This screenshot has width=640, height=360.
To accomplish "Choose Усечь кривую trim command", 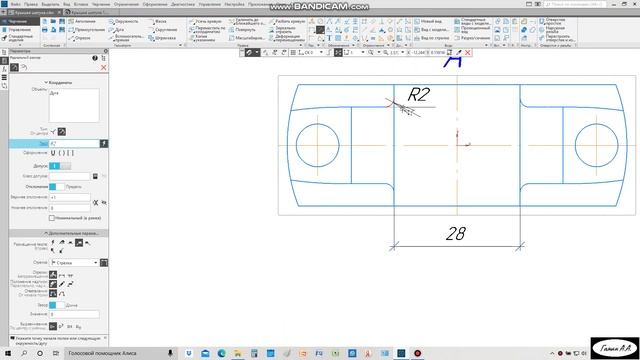I will [x=205, y=21].
